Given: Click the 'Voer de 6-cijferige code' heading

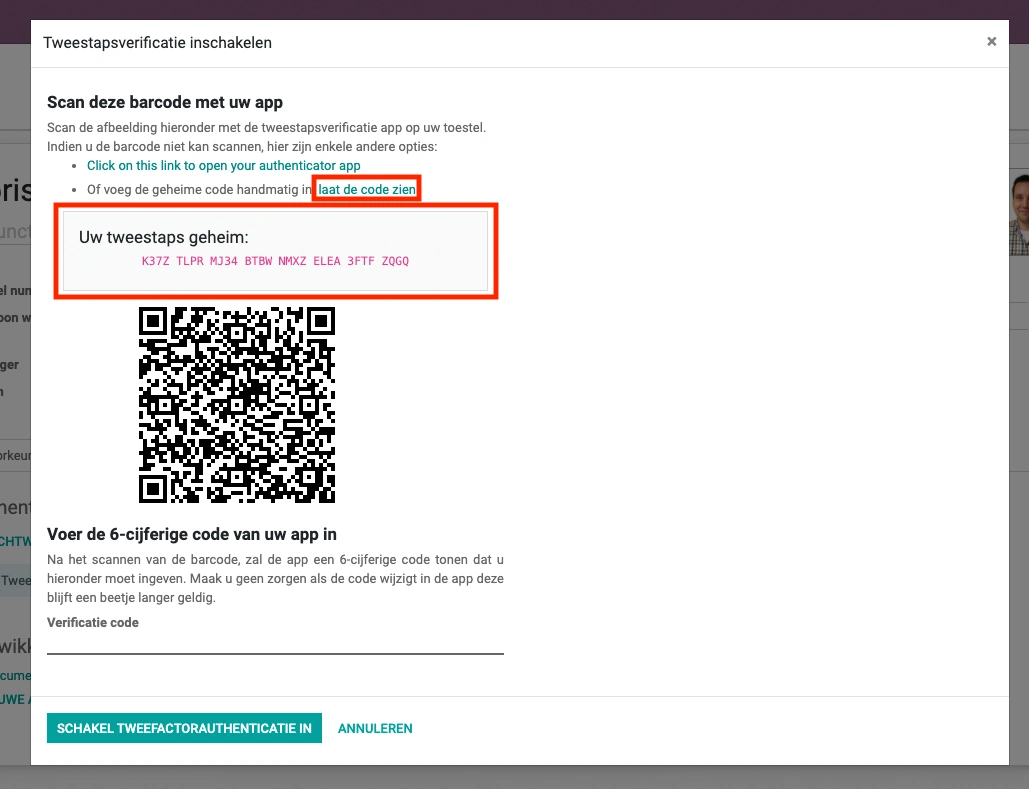Looking at the screenshot, I should (x=192, y=534).
